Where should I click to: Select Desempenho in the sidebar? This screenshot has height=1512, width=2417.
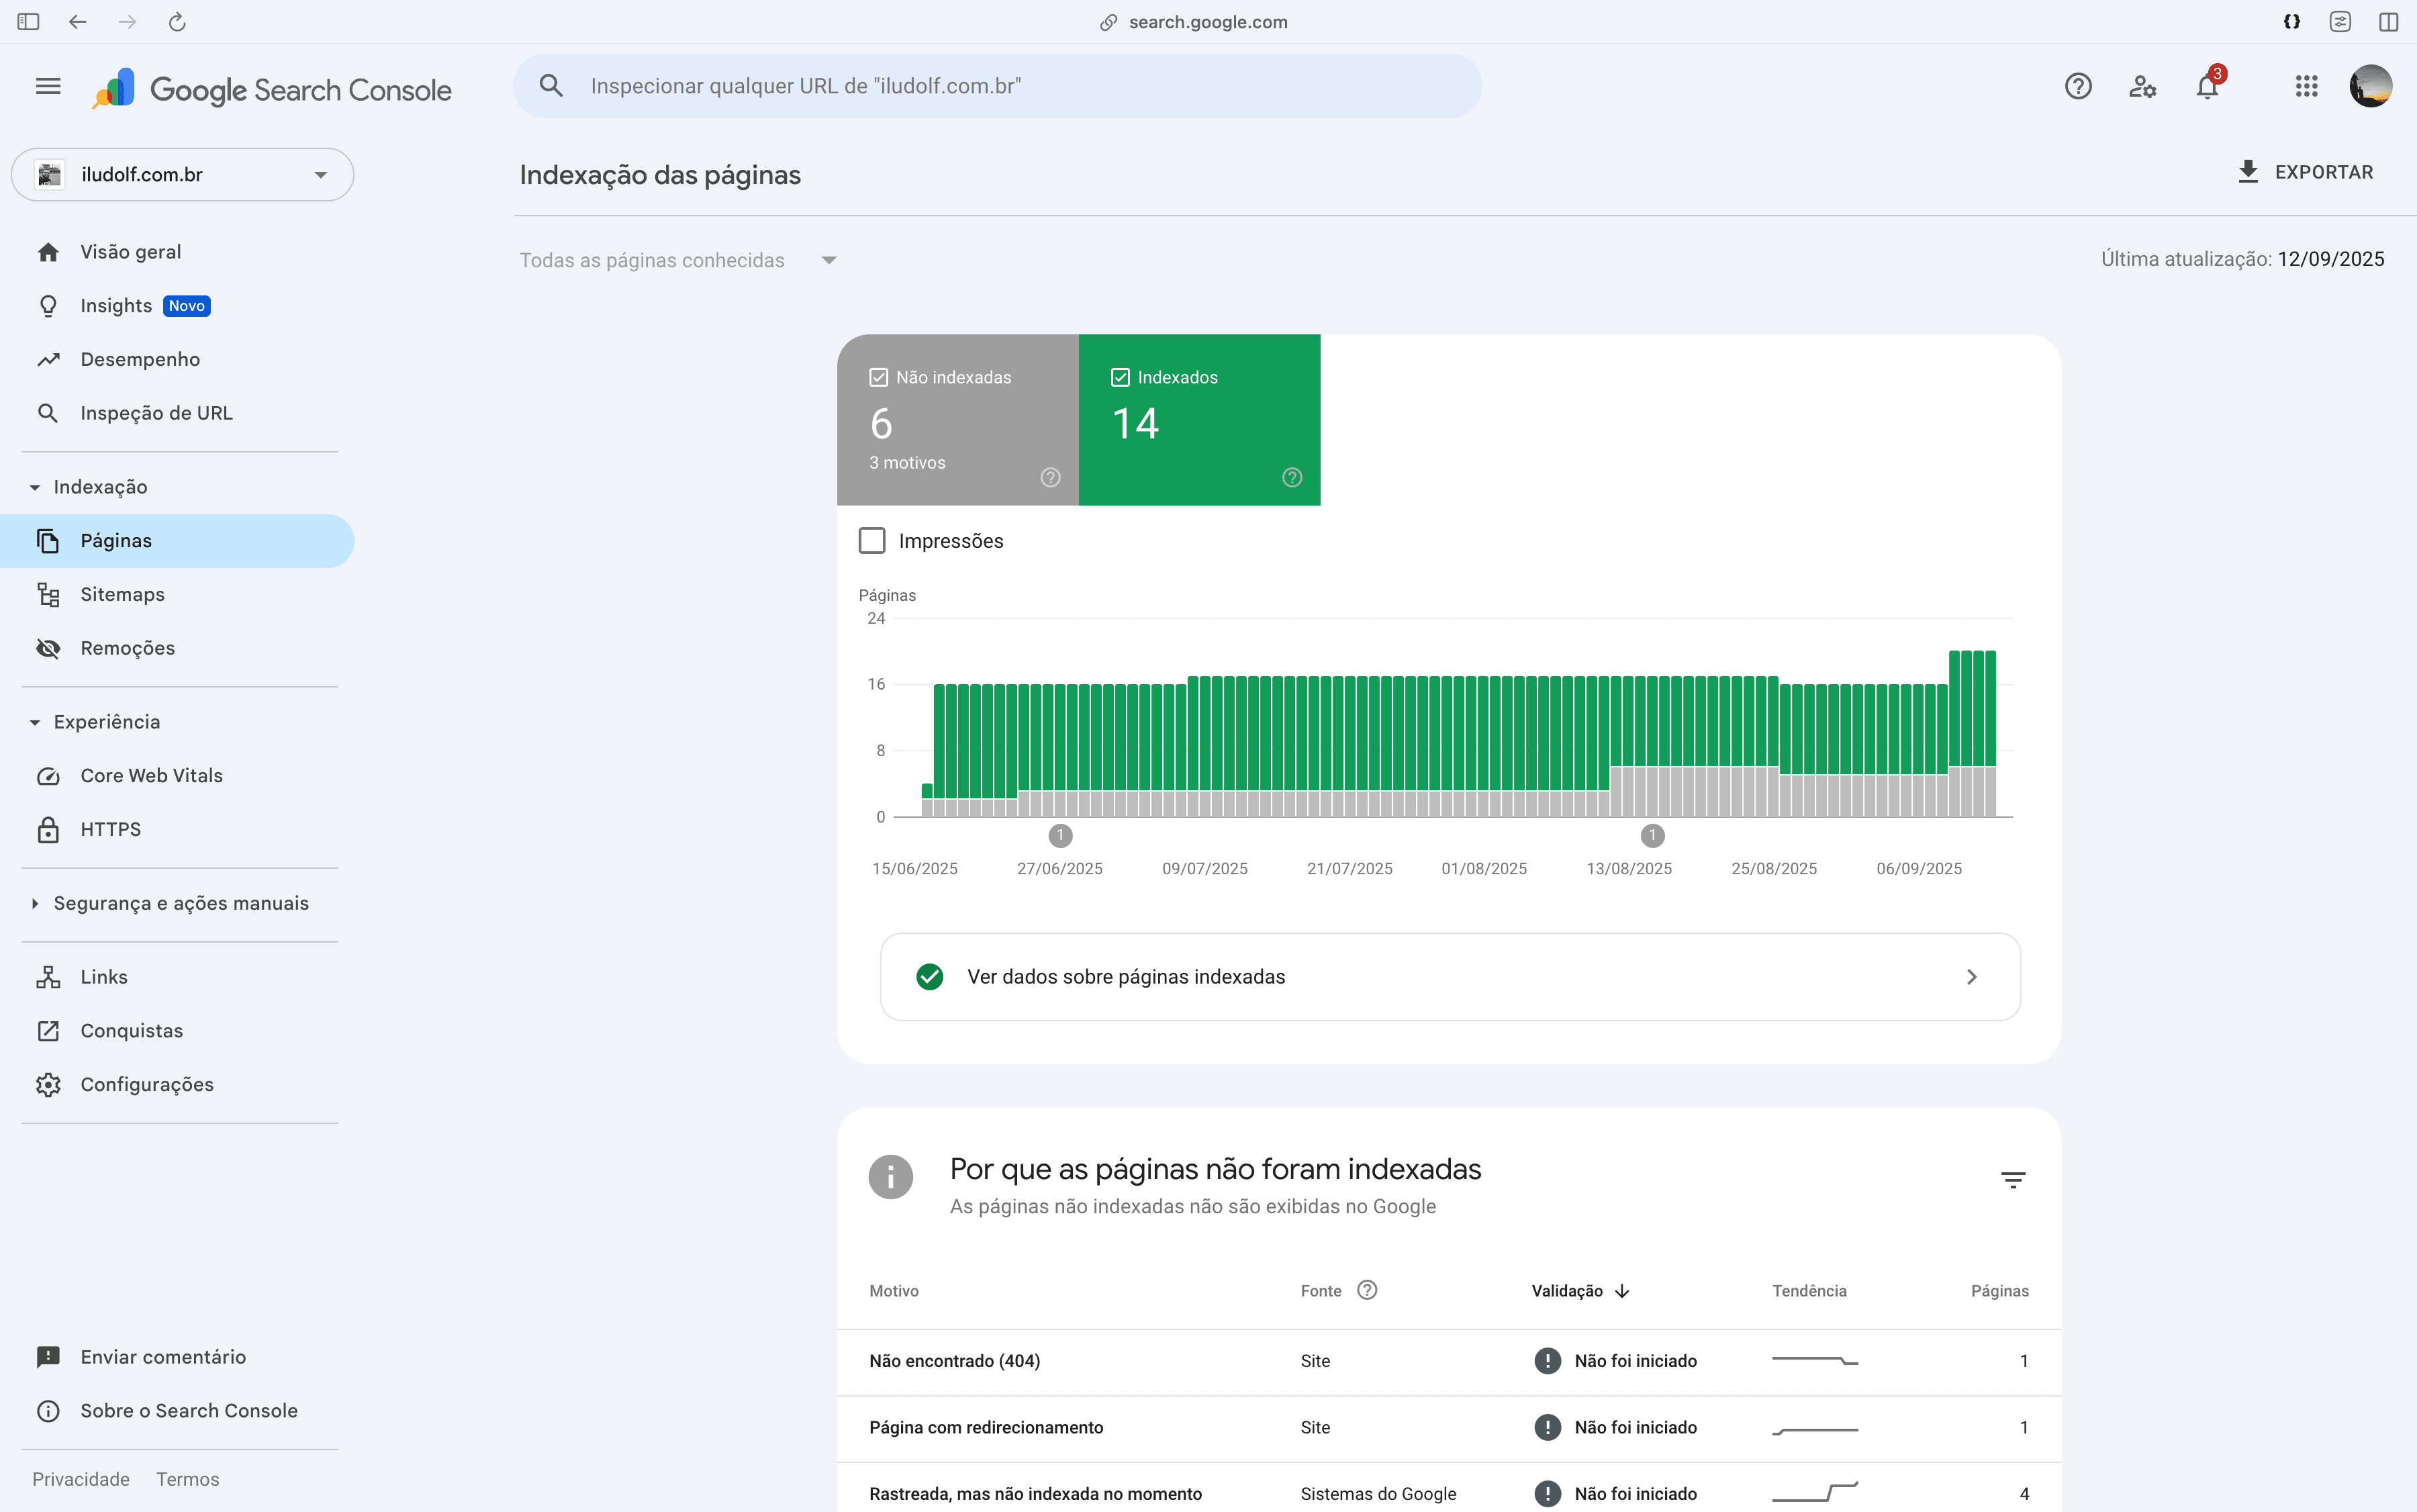click(140, 359)
